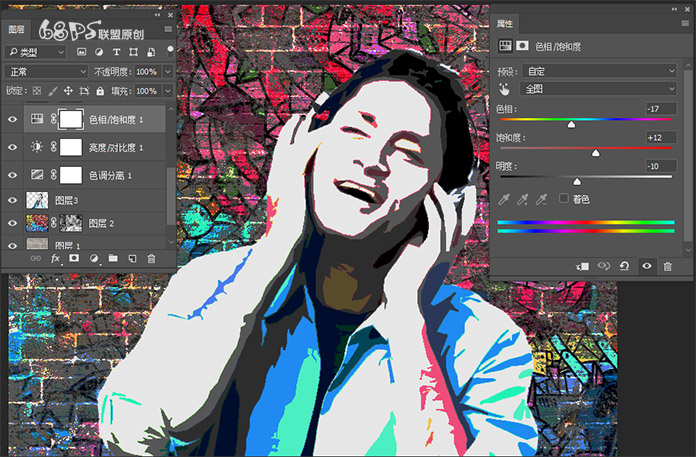Toggle adjustment layer filter icon
Screen dimensions: 696x457
[x=99, y=52]
